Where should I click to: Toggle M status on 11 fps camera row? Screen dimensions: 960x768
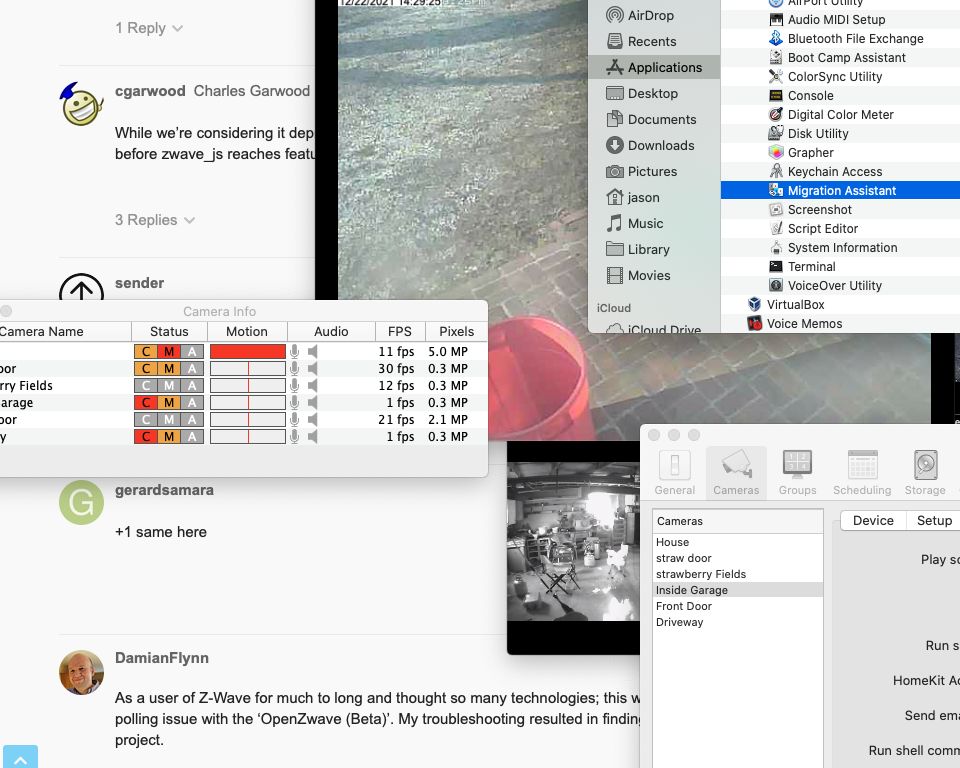pos(169,352)
